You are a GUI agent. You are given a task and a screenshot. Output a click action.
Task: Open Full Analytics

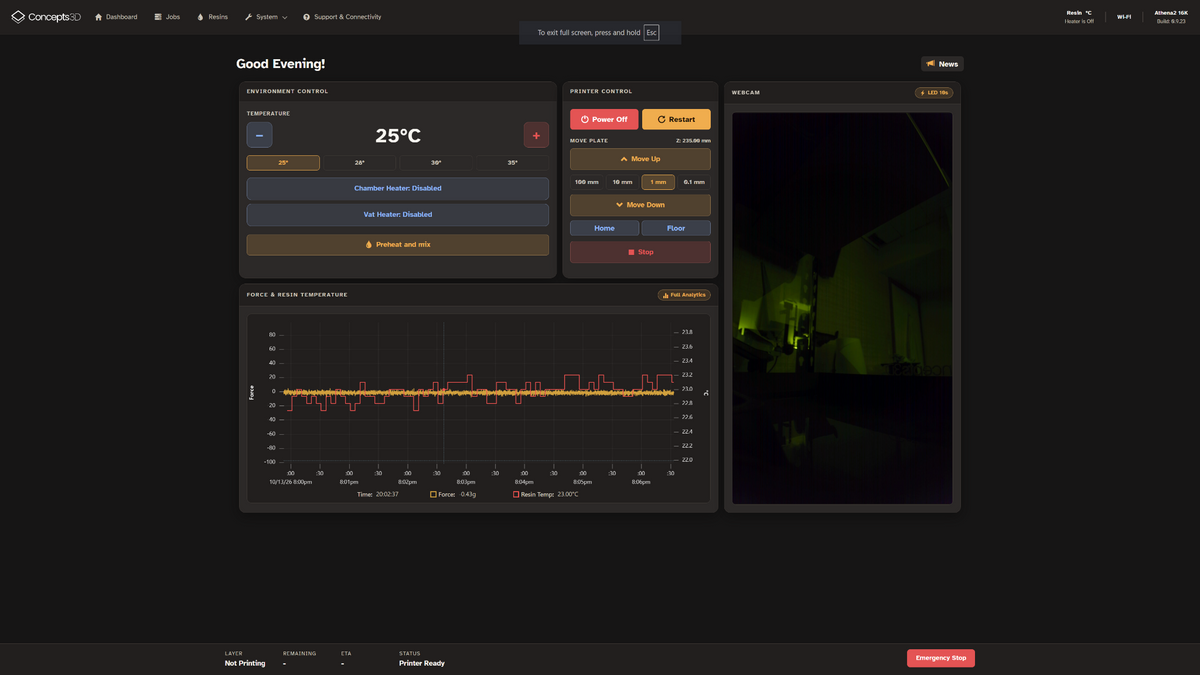pyautogui.click(x=684, y=295)
